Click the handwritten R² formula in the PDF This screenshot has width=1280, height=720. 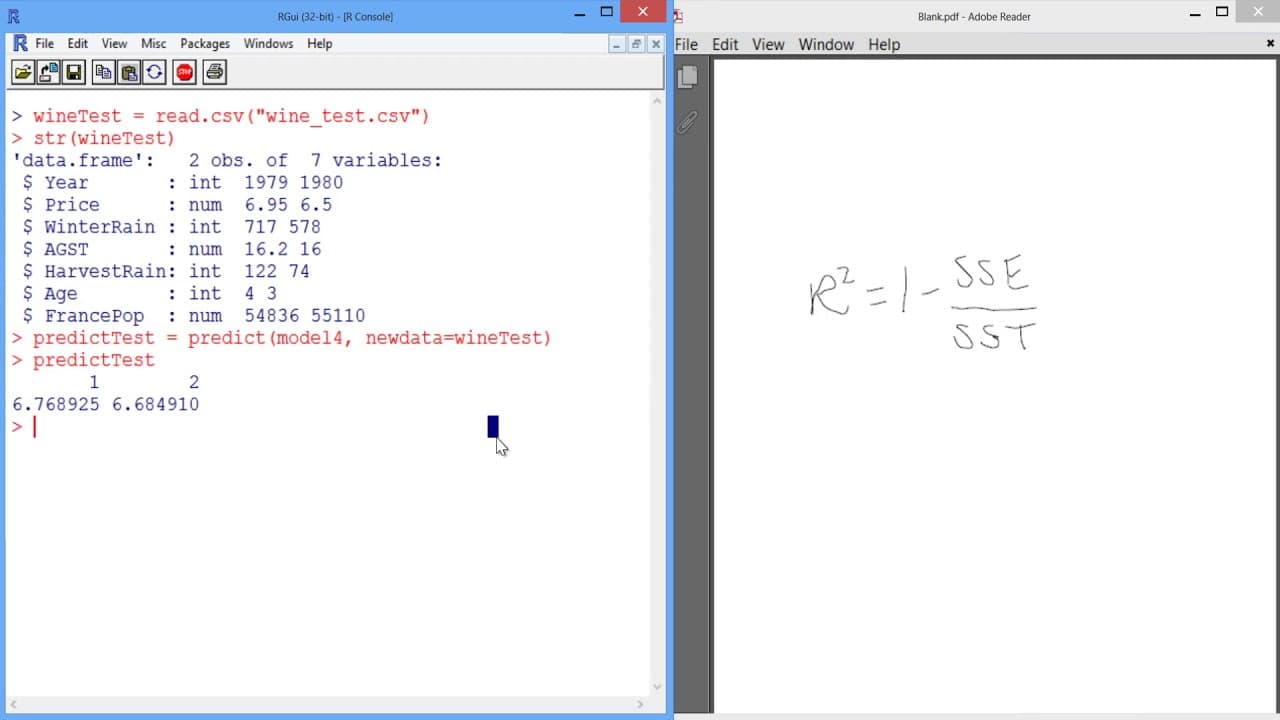point(923,302)
